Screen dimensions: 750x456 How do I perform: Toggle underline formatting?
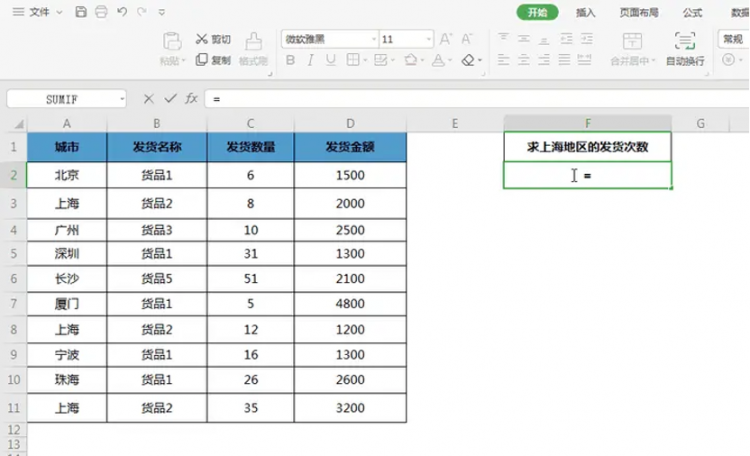click(x=331, y=60)
